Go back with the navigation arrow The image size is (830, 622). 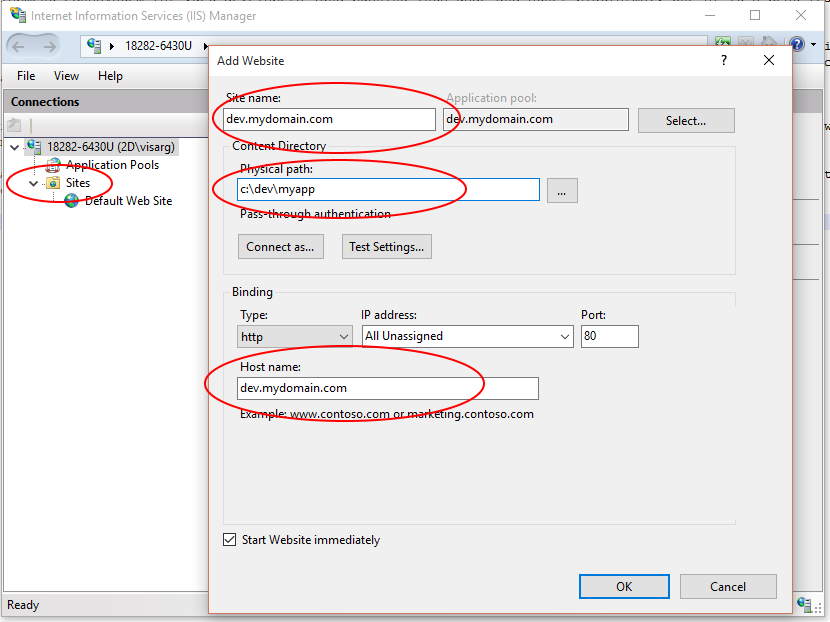(18, 47)
